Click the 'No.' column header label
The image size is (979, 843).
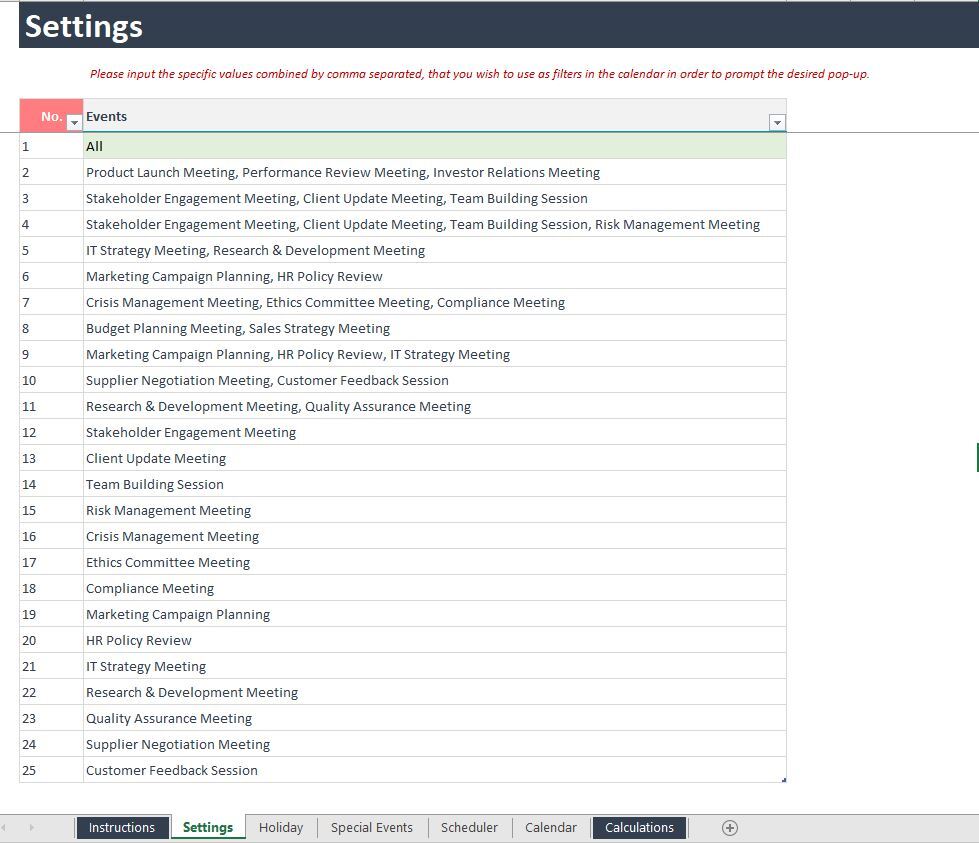[51, 117]
